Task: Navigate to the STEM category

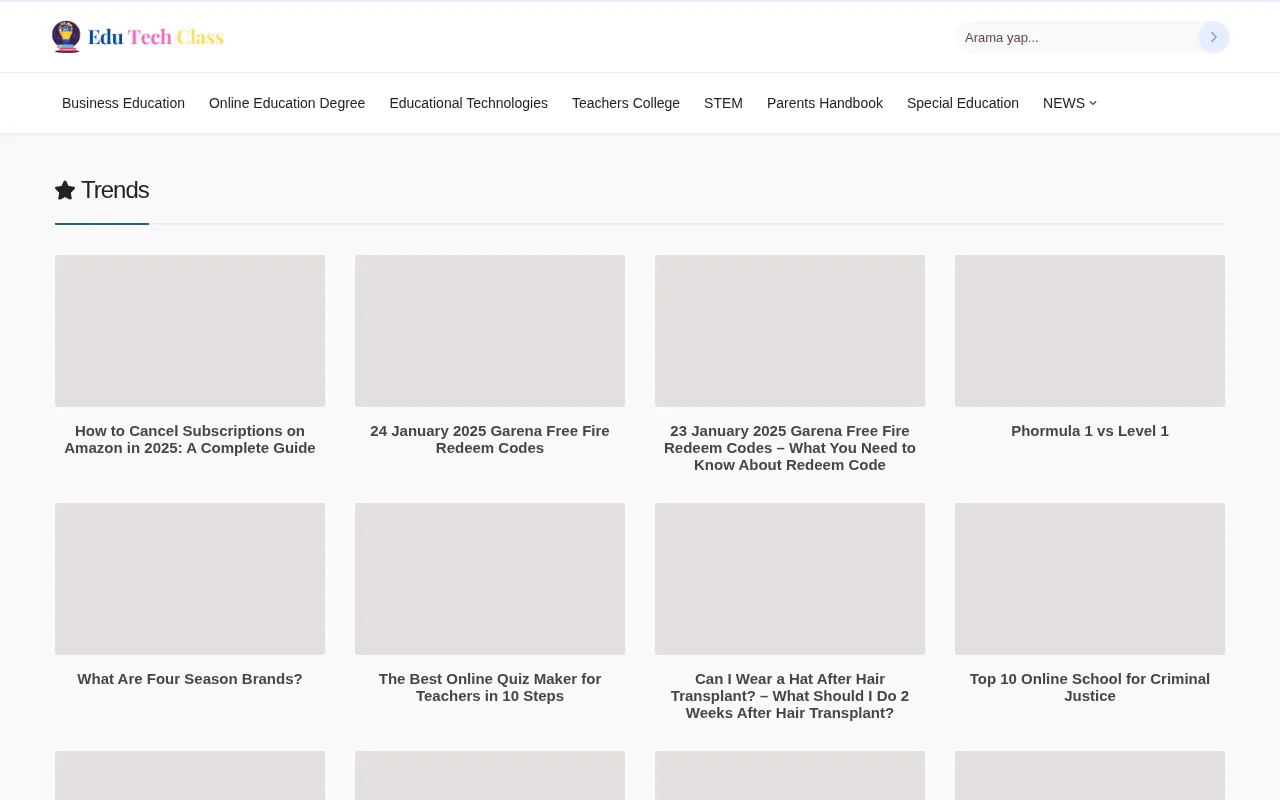Action: [723, 103]
